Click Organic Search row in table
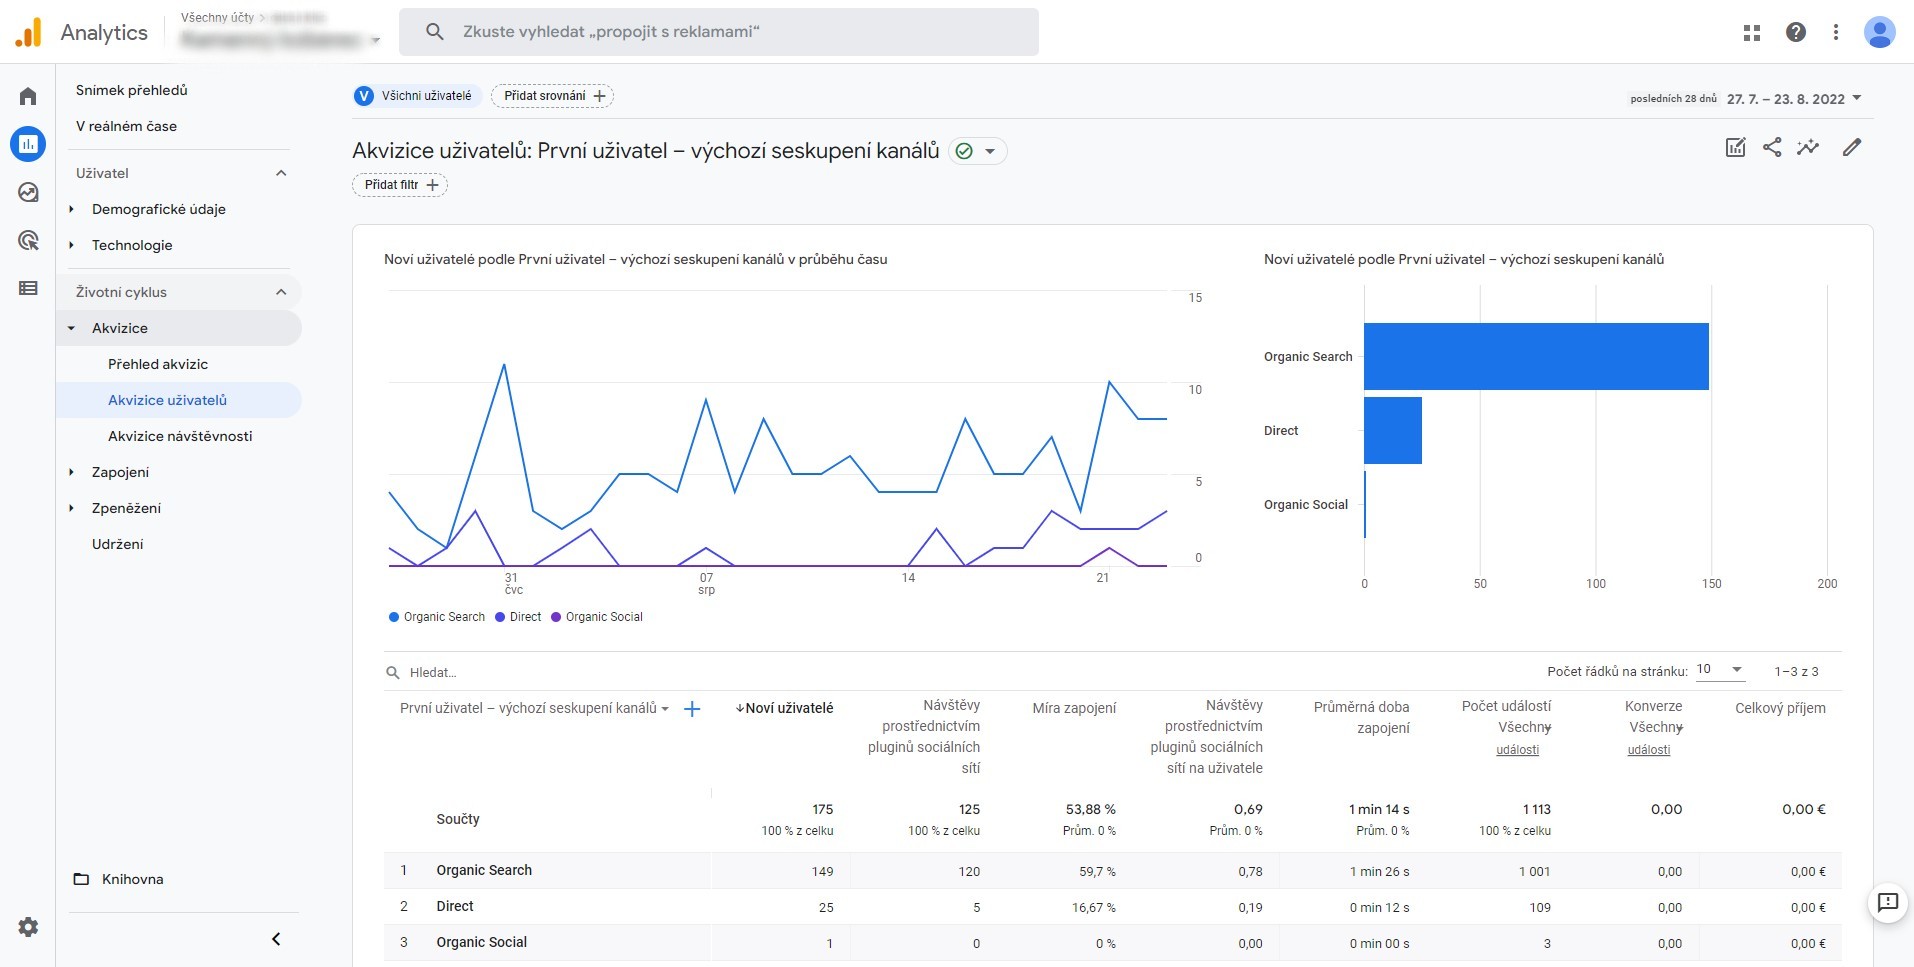 pyautogui.click(x=1112, y=871)
